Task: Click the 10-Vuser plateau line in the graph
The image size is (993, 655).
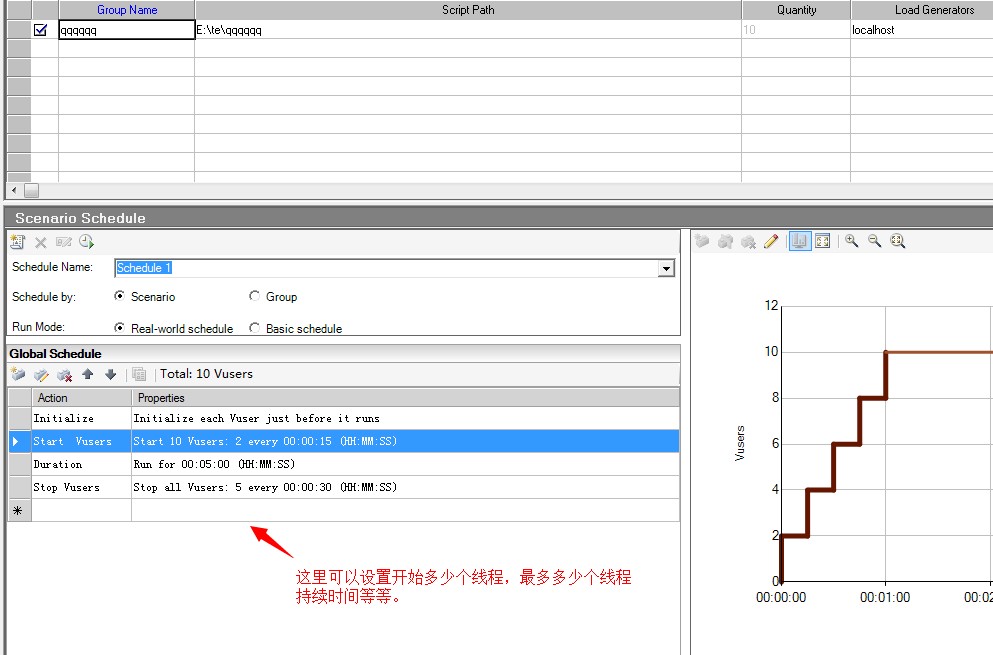Action: click(939, 352)
